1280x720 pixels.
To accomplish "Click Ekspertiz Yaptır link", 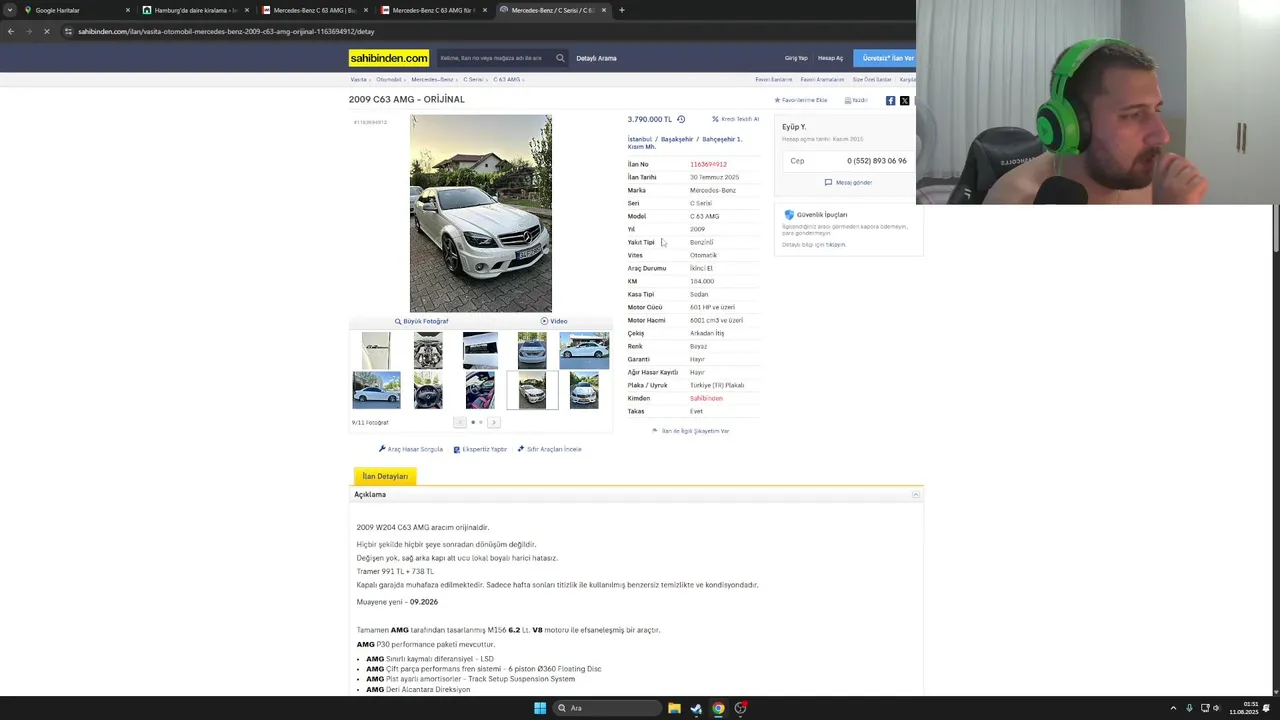I will click(480, 449).
